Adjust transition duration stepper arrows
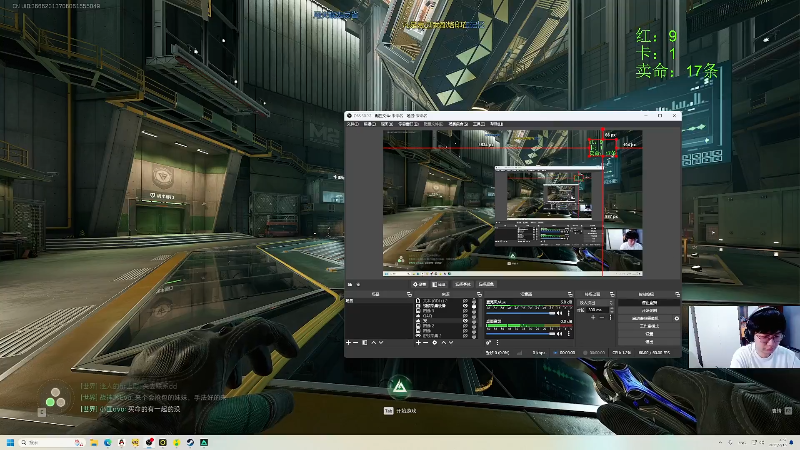 [612, 309]
